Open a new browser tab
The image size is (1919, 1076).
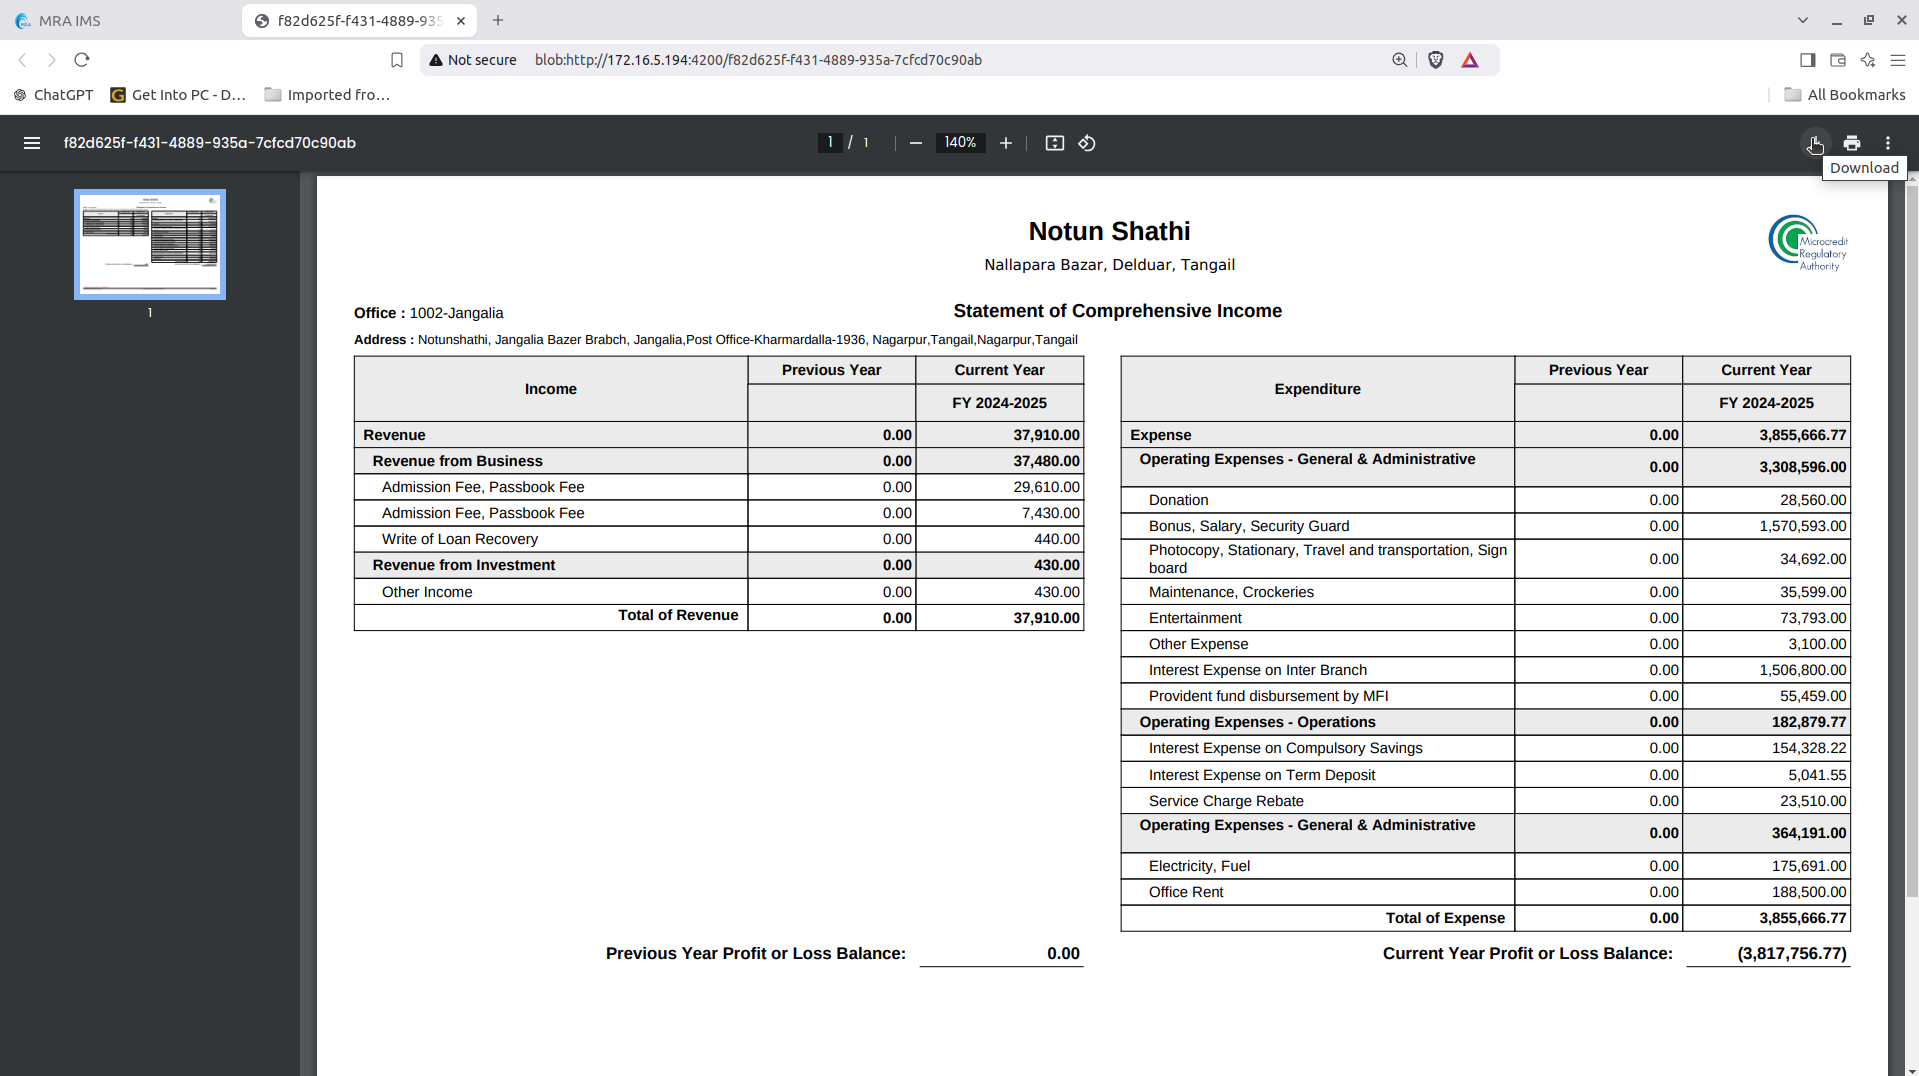click(x=498, y=20)
